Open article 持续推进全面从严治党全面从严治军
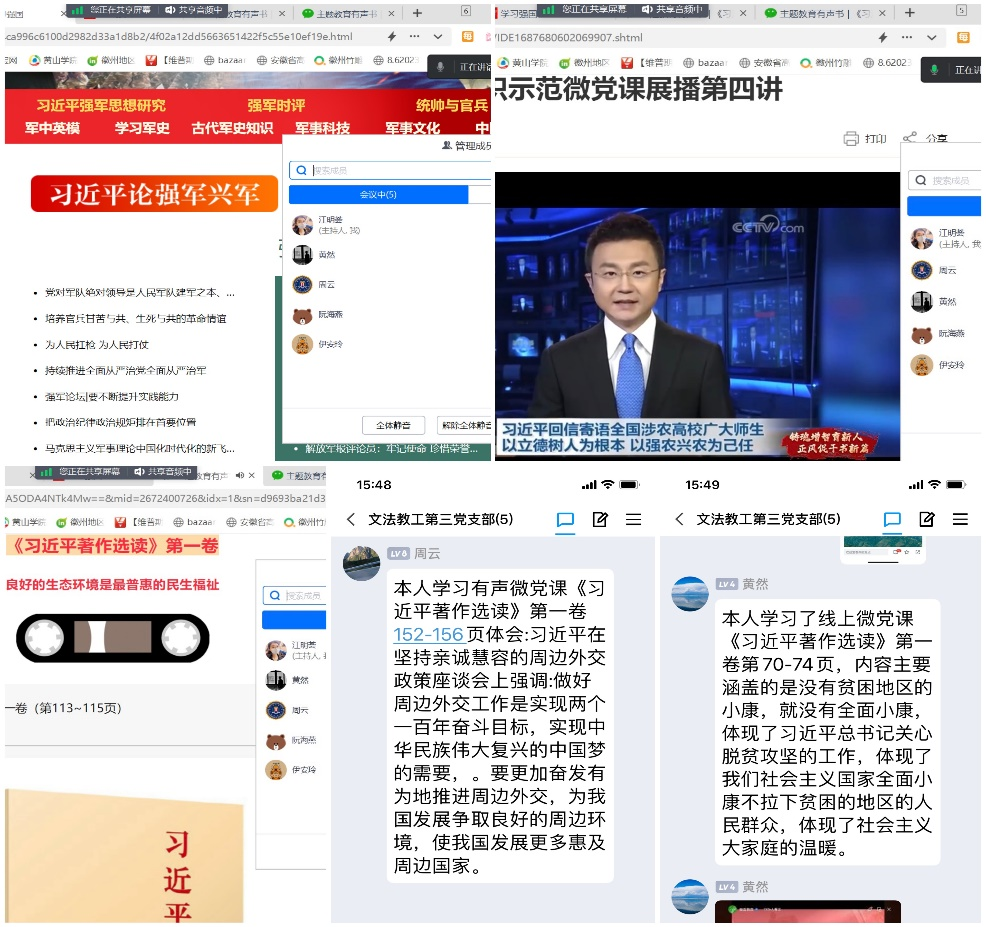The height and width of the screenshot is (927, 986). (126, 370)
